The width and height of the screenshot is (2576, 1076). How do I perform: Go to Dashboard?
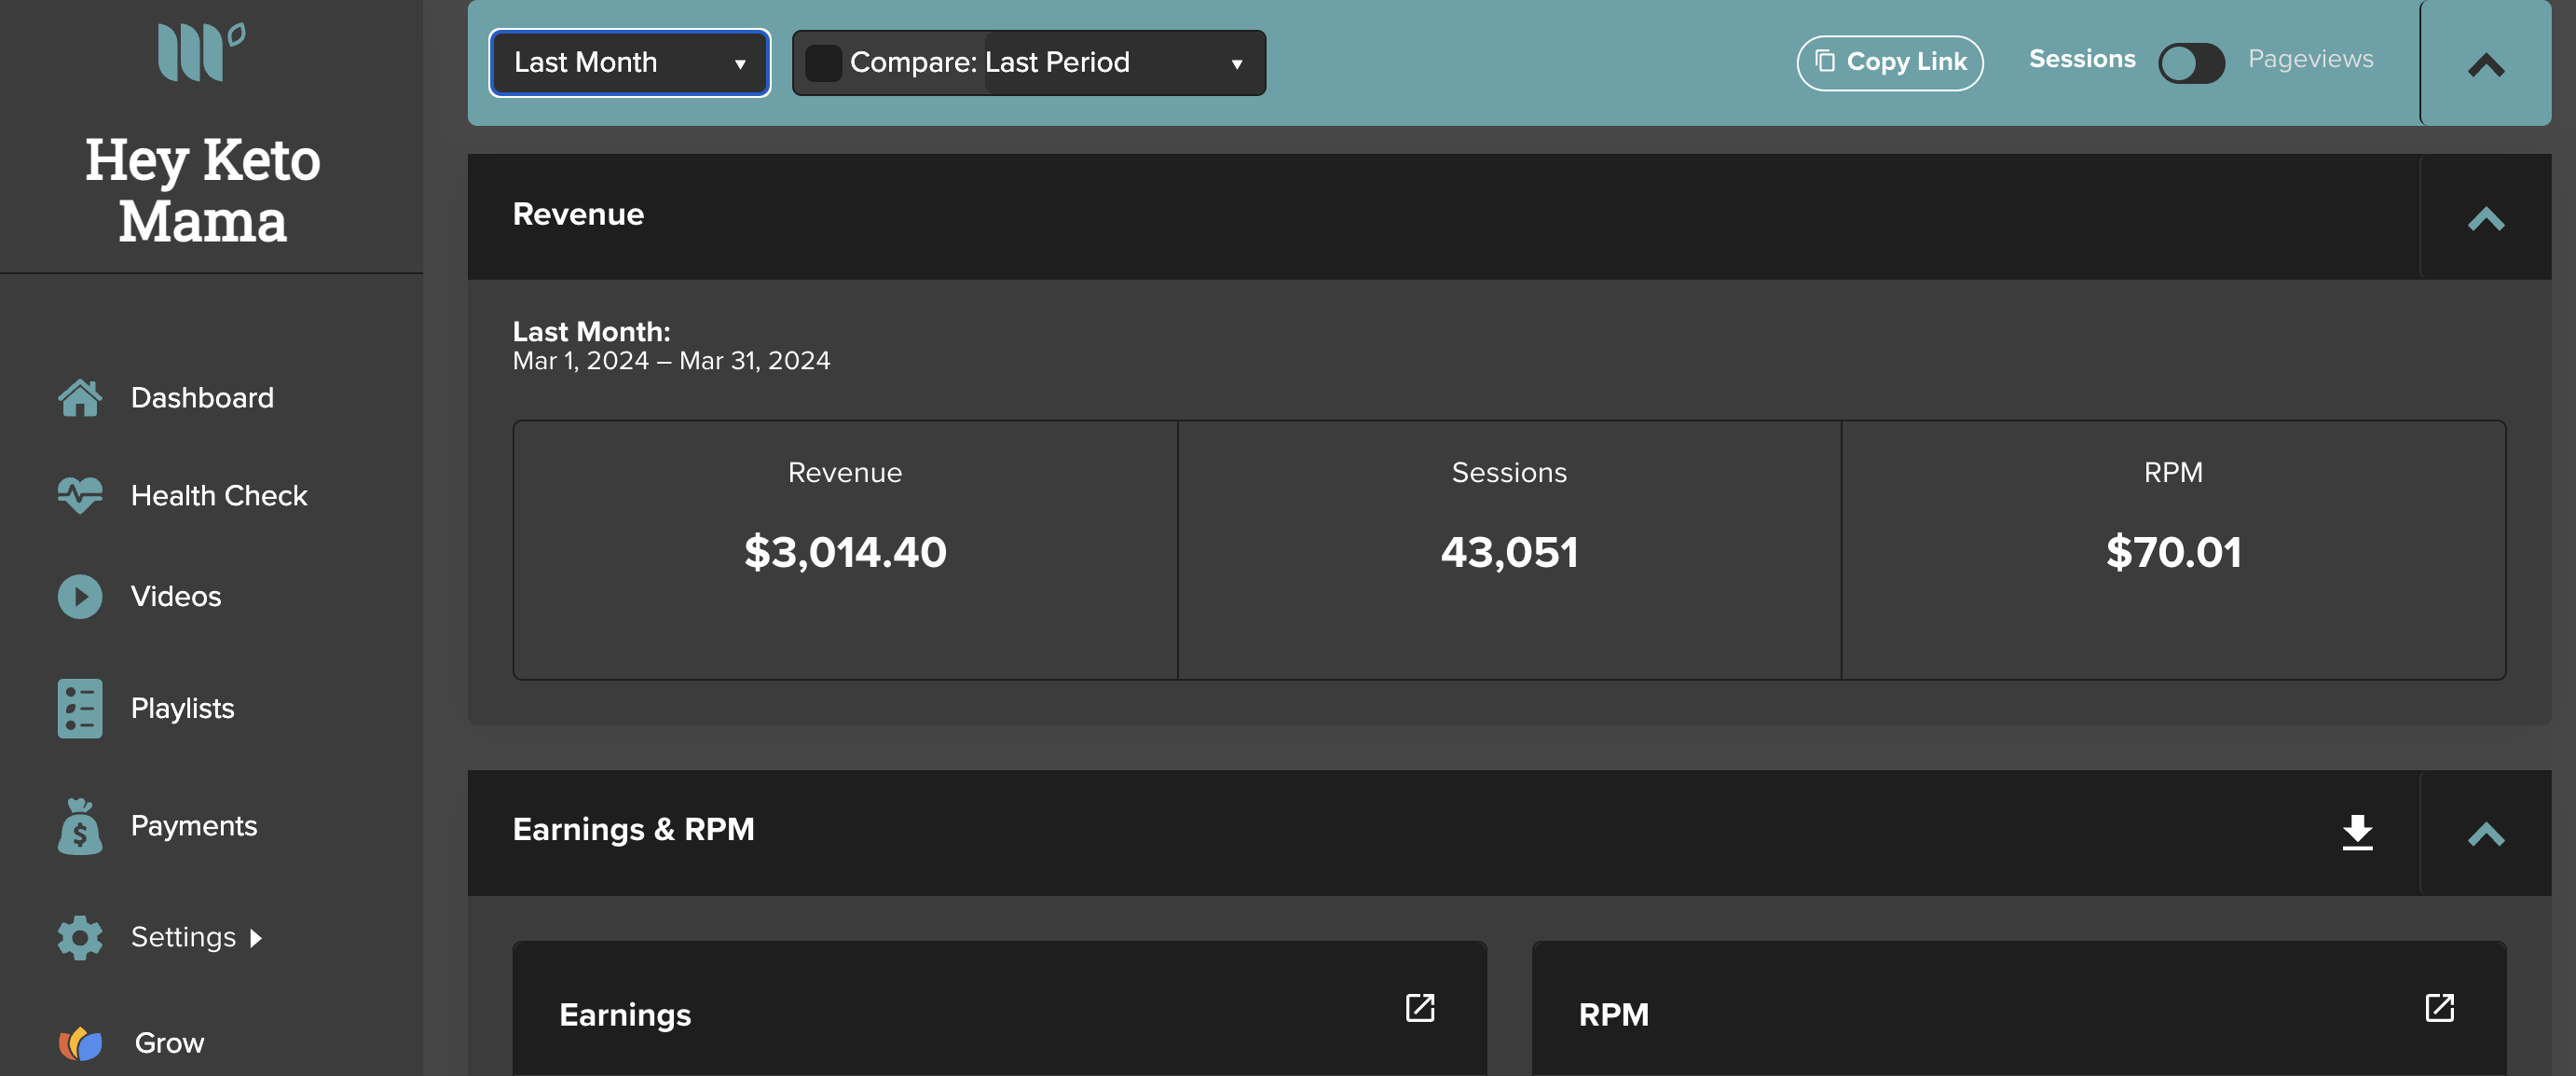202,397
